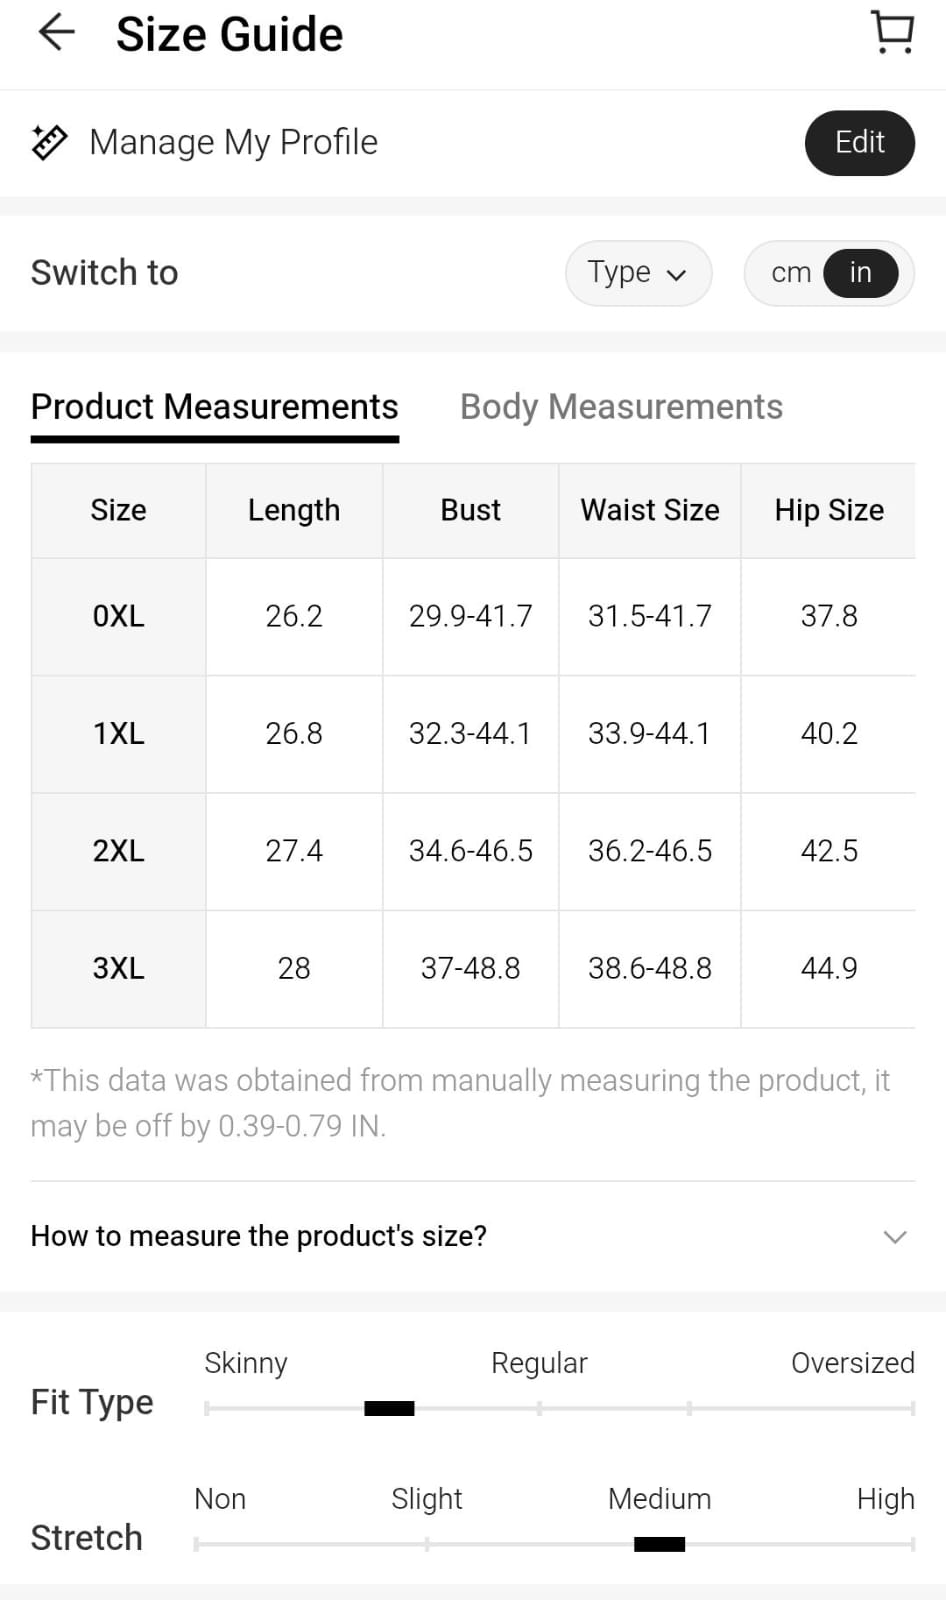Open the Type dropdown
Viewport: 946px width, 1600px height.
point(637,273)
